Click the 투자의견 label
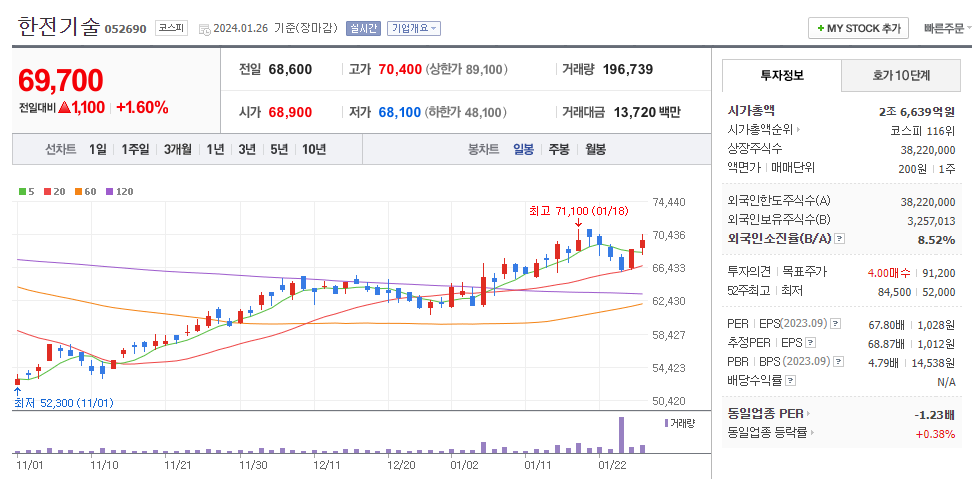Screen dimensions: 978x479 749,272
